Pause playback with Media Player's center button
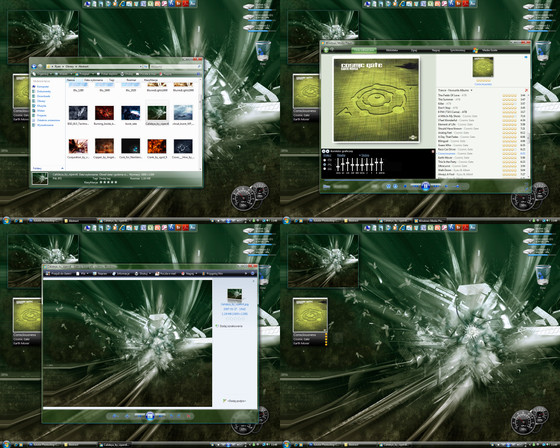This screenshot has width=560, height=448. [425, 186]
